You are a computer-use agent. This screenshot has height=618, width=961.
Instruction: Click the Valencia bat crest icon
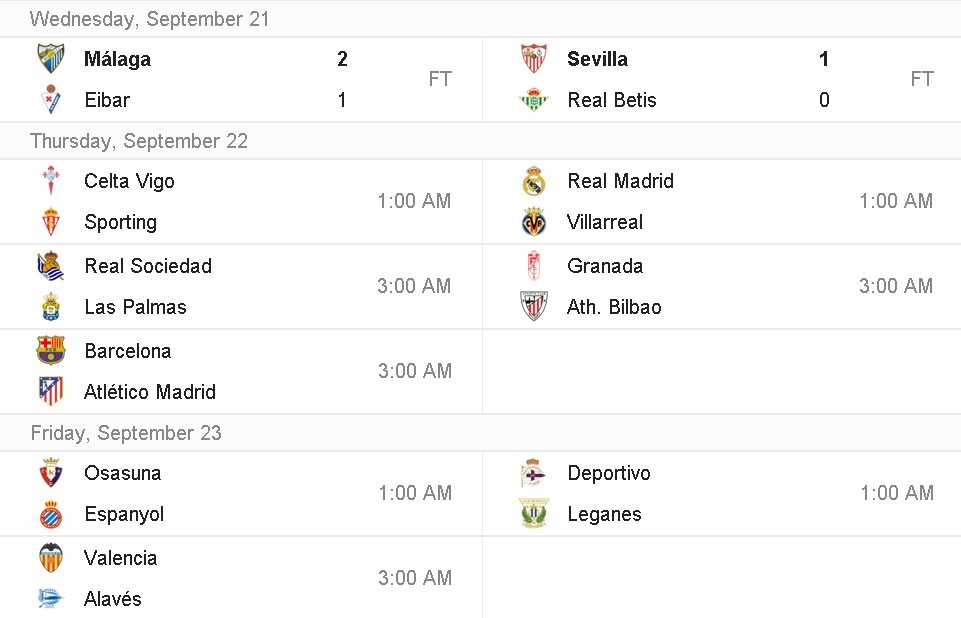click(x=51, y=558)
